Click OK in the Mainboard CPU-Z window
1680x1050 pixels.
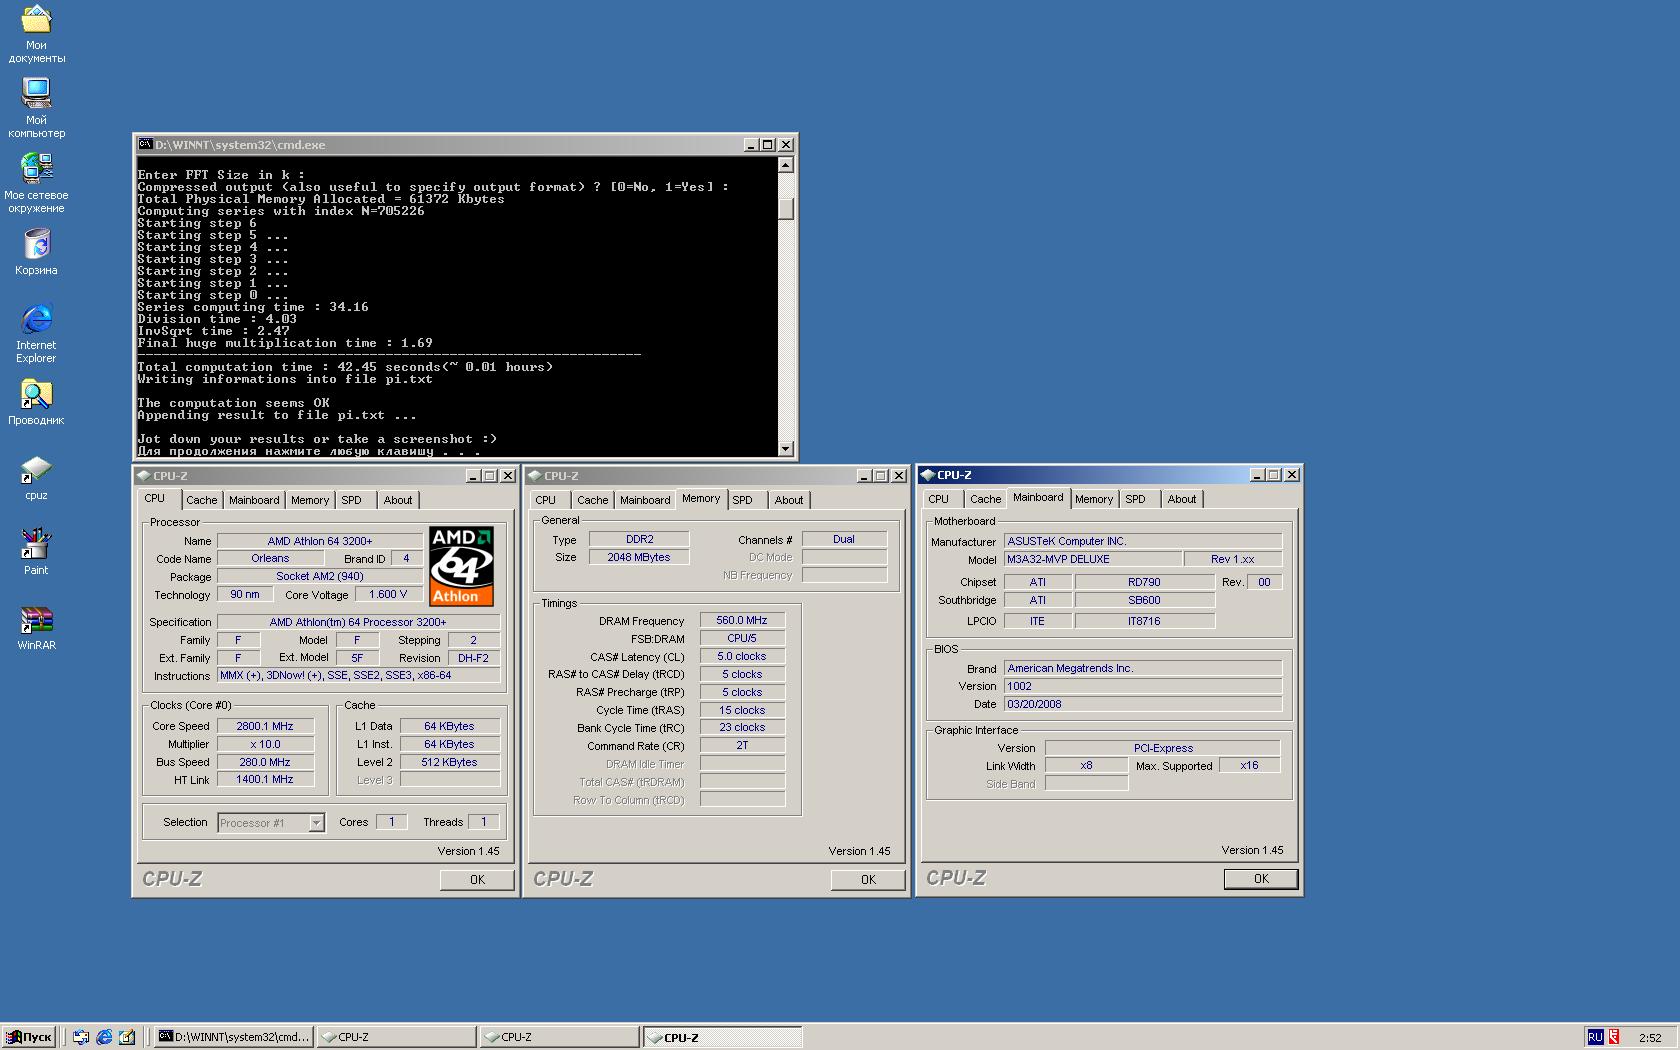click(x=1261, y=879)
